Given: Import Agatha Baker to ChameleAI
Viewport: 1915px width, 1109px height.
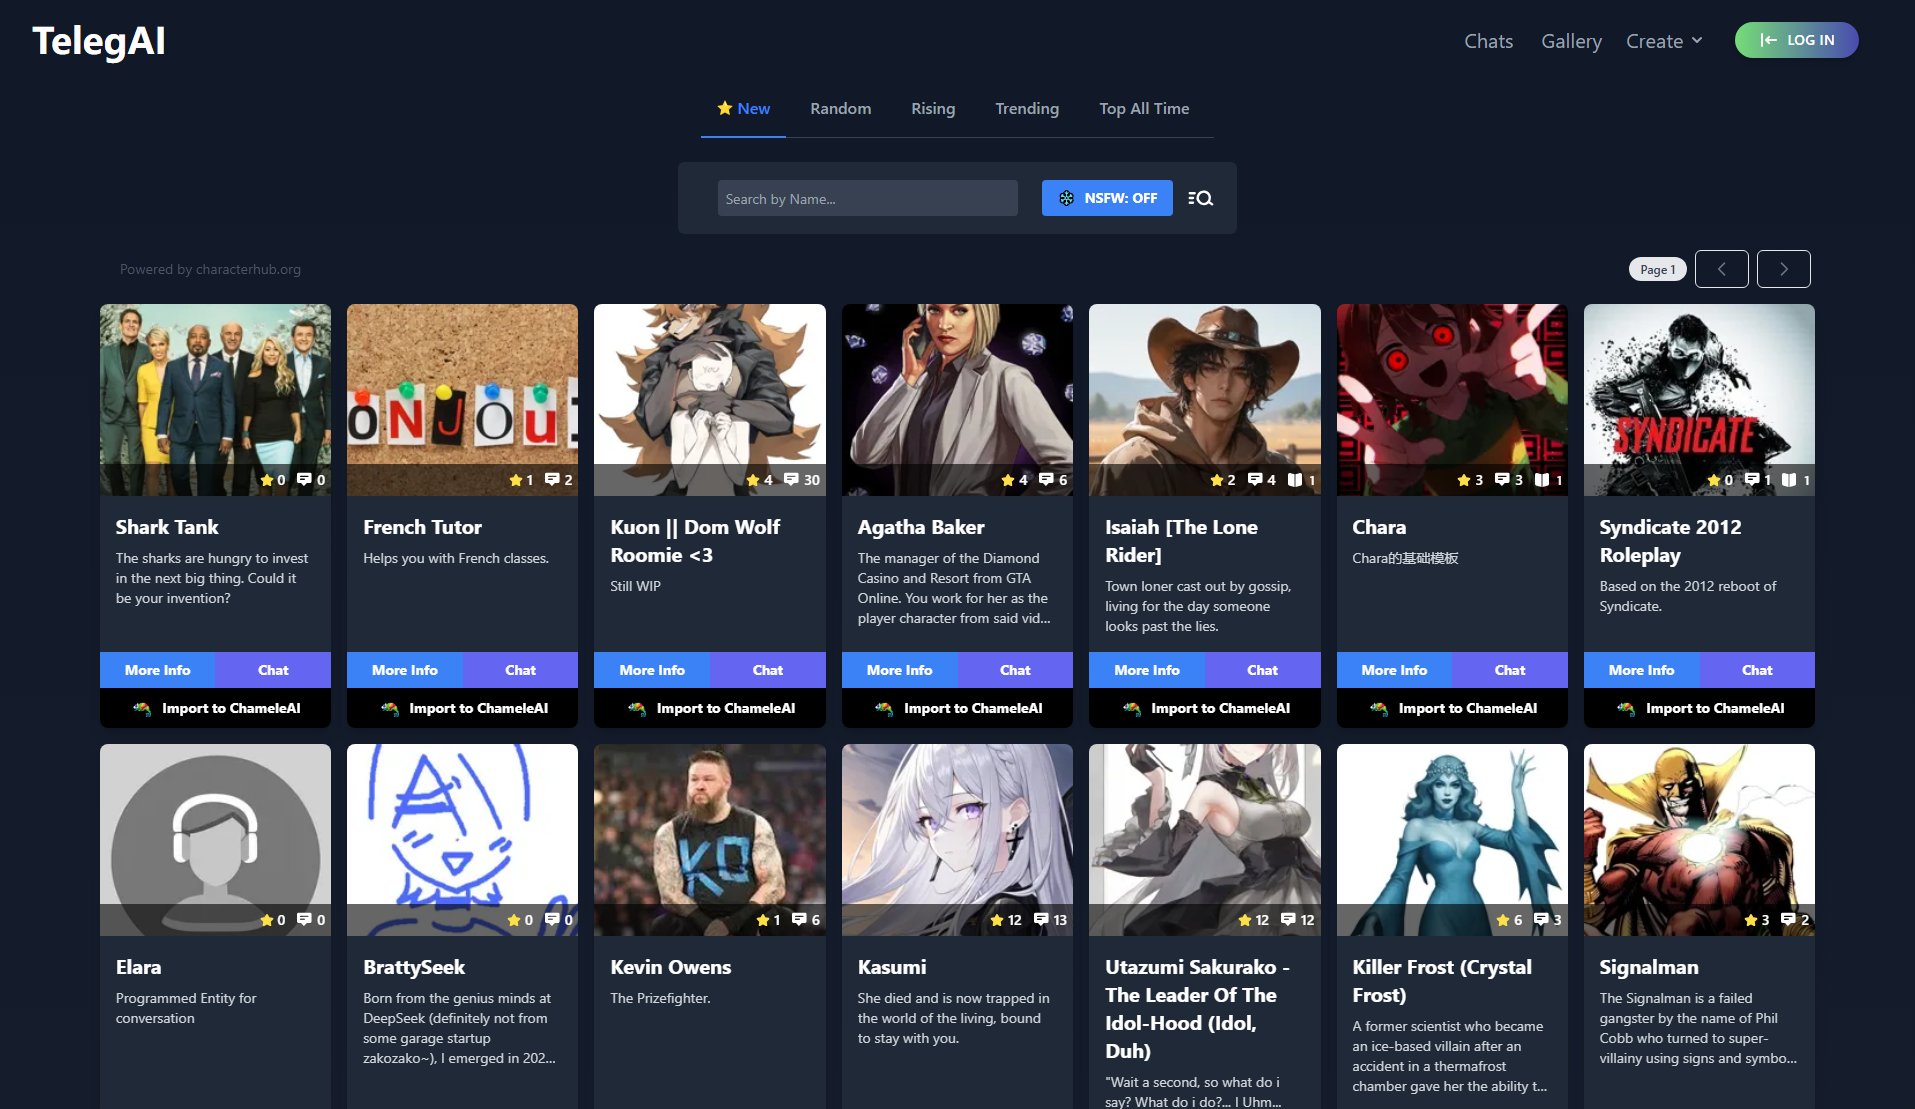Looking at the screenshot, I should coord(957,708).
